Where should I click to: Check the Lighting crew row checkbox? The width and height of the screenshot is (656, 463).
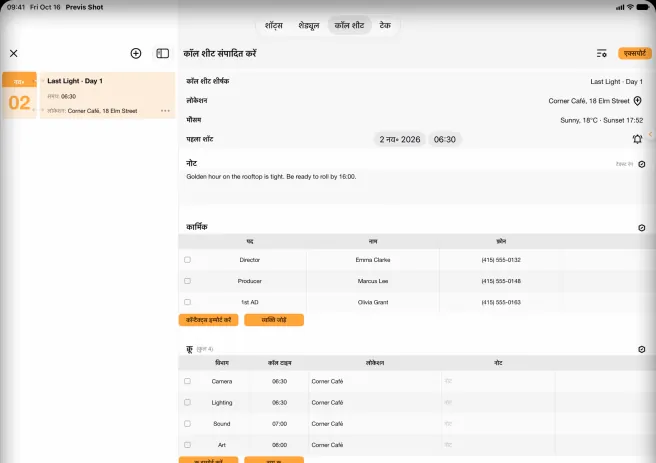click(x=187, y=402)
